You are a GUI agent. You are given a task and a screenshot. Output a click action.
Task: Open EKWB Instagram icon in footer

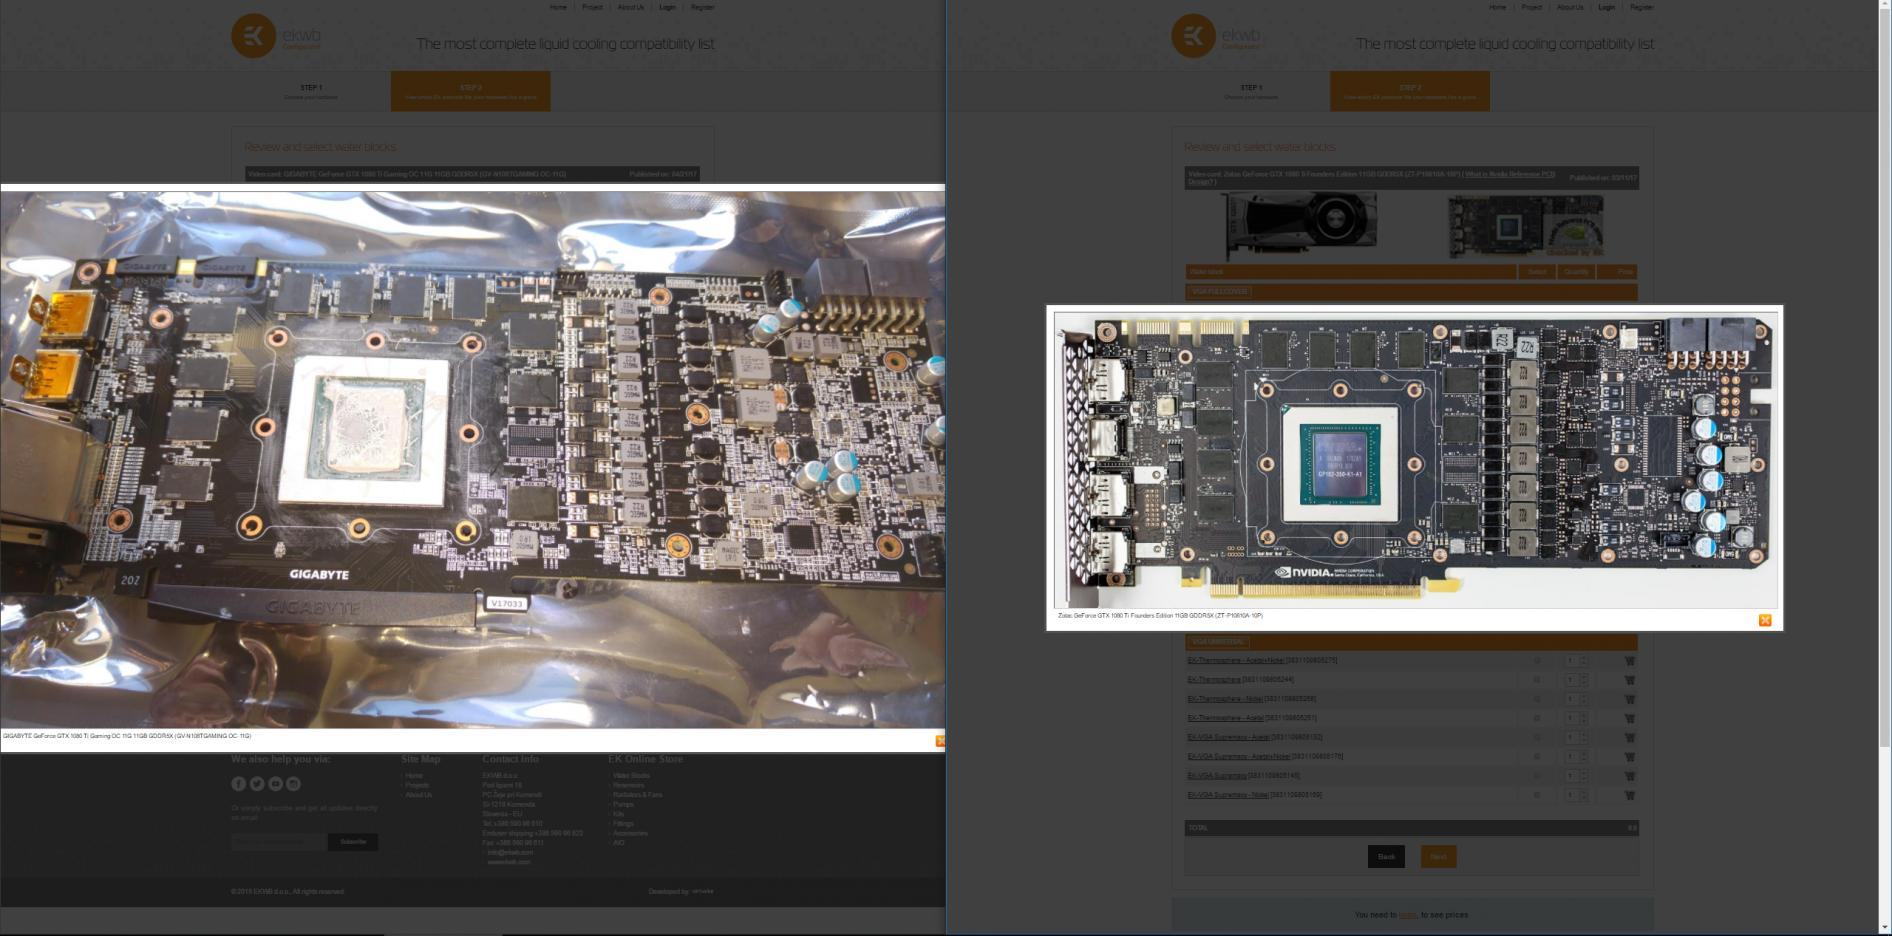(x=293, y=784)
